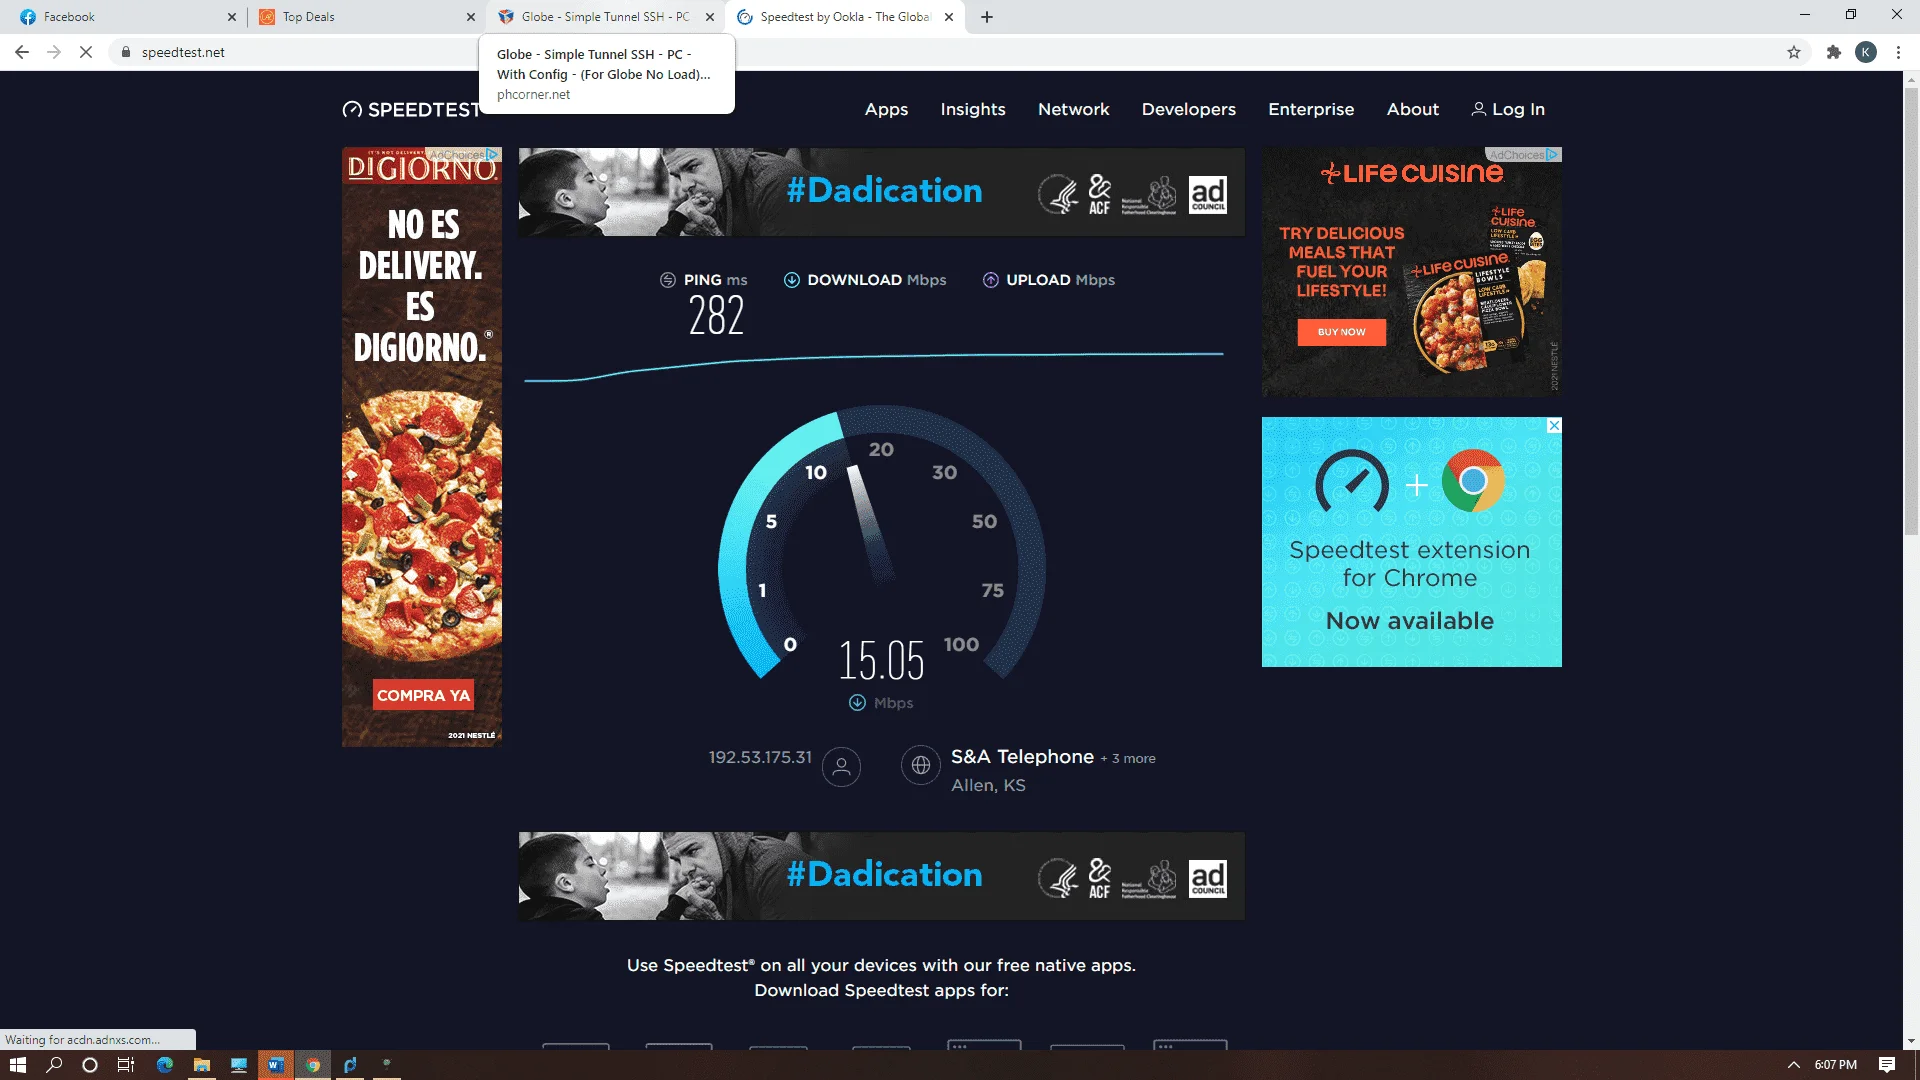Click the Log In link
The height and width of the screenshot is (1080, 1920).
tap(1508, 110)
